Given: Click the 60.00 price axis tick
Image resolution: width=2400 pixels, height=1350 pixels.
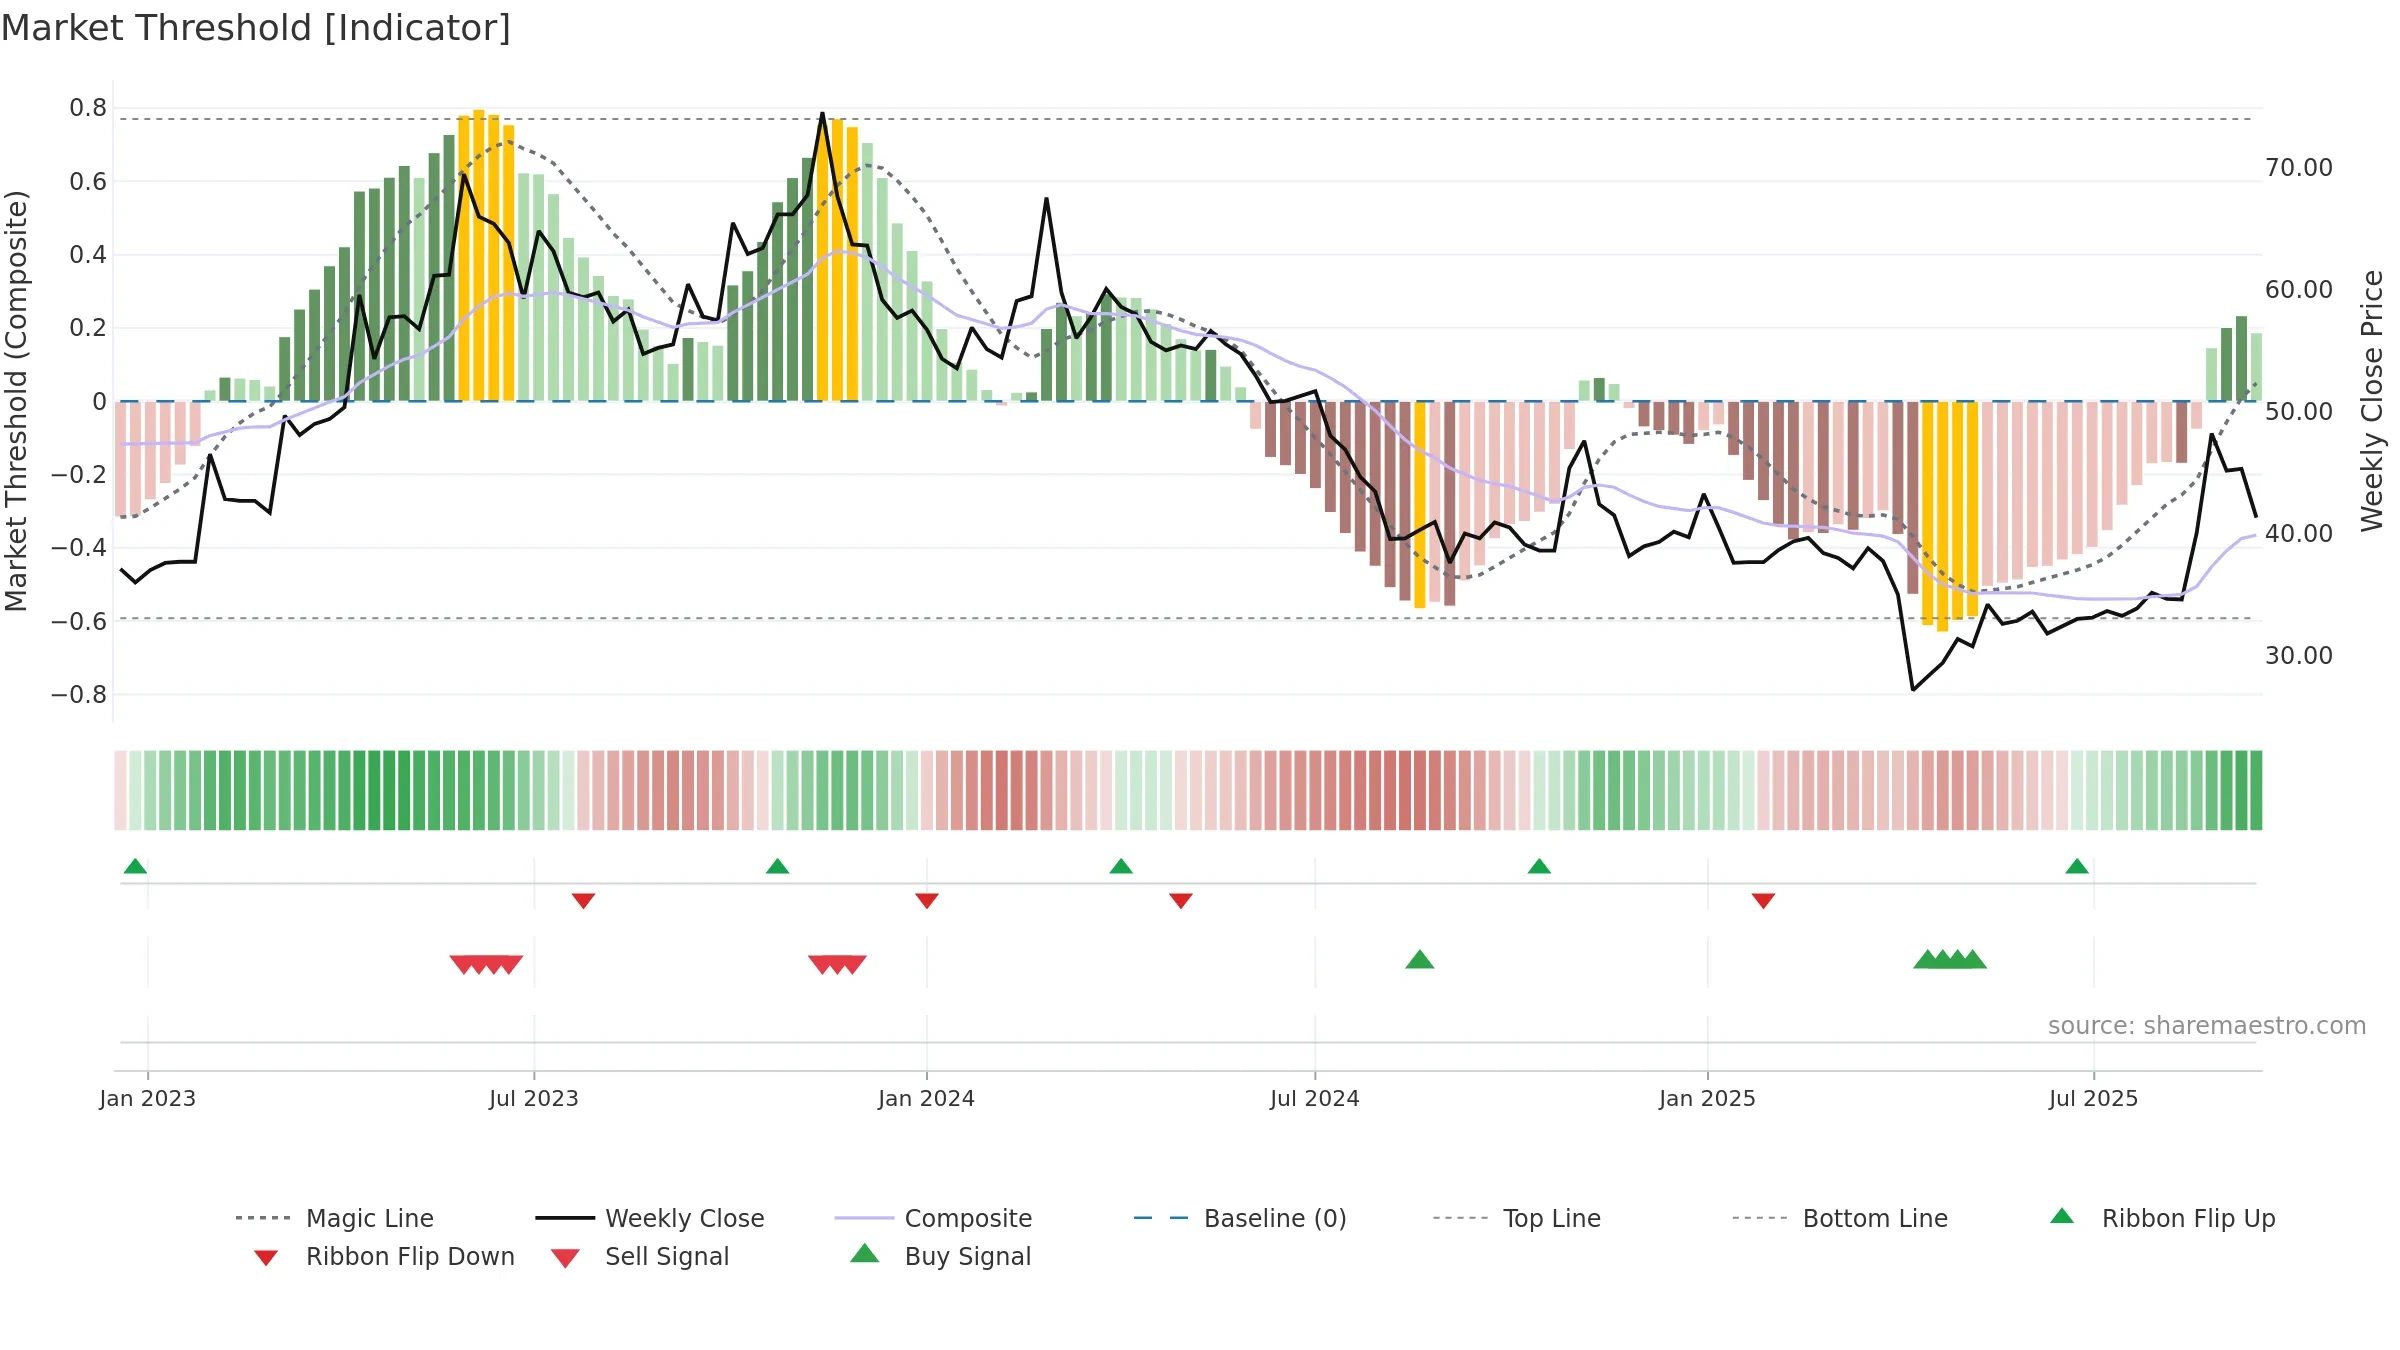Looking at the screenshot, I should 2299,290.
